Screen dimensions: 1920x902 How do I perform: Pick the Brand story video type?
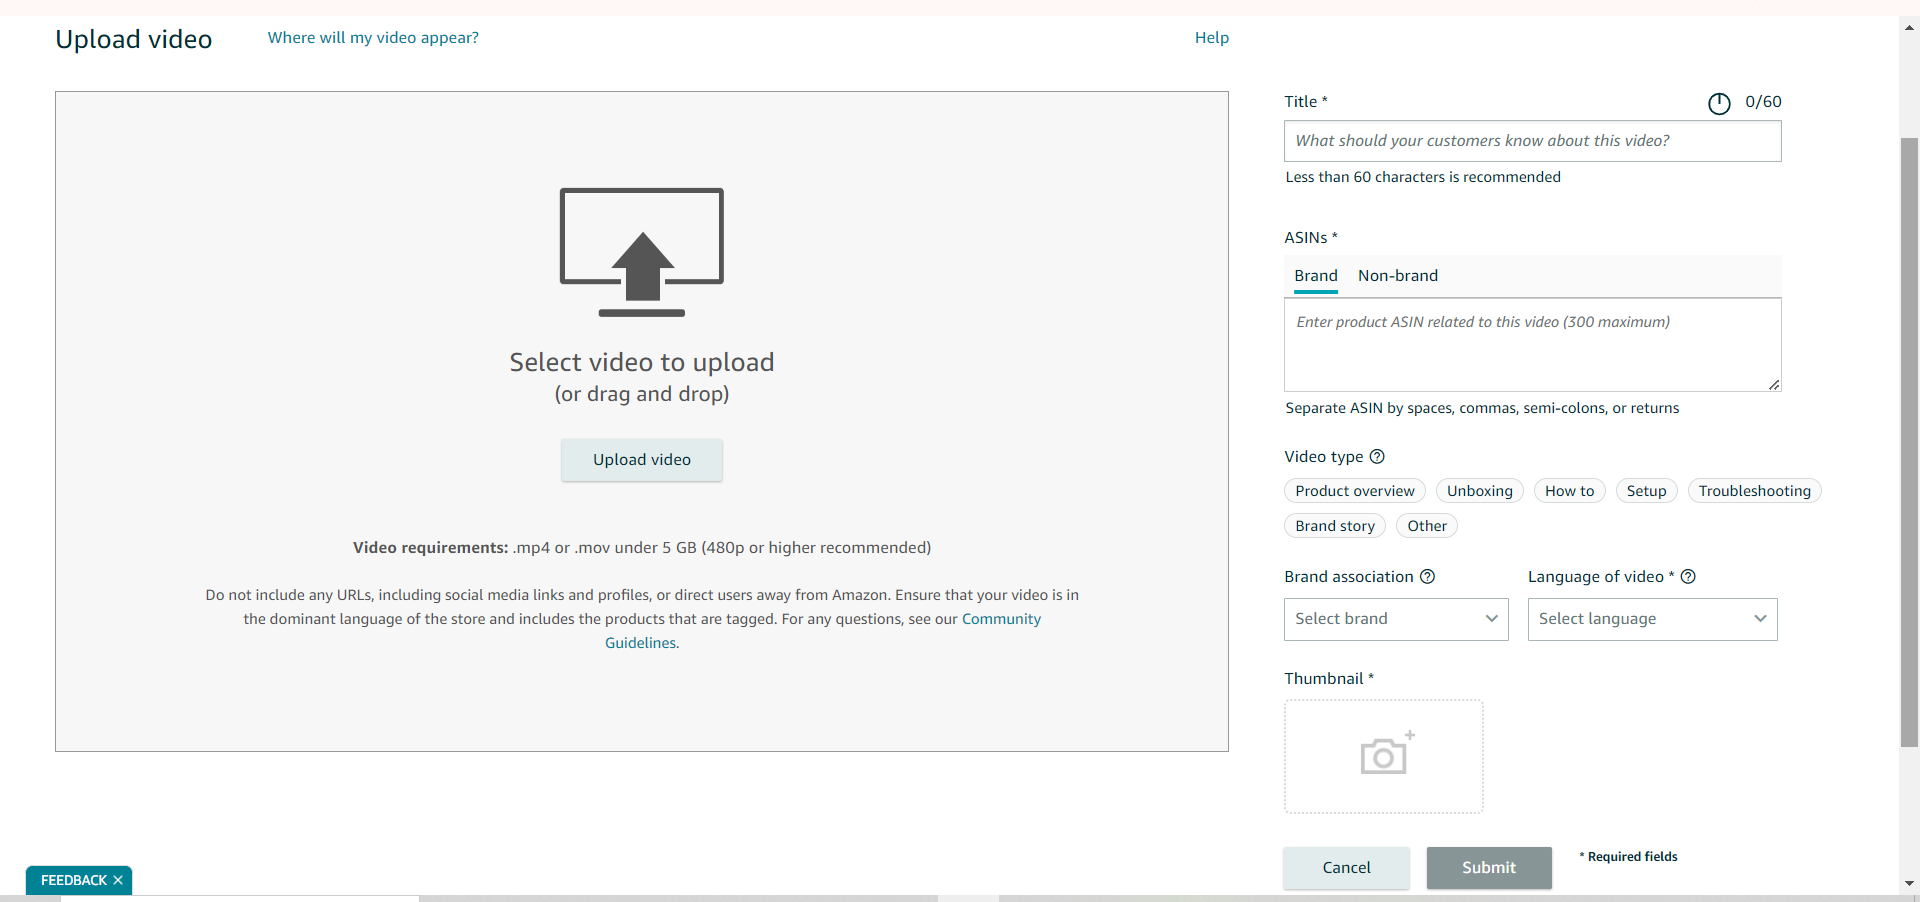point(1334,526)
